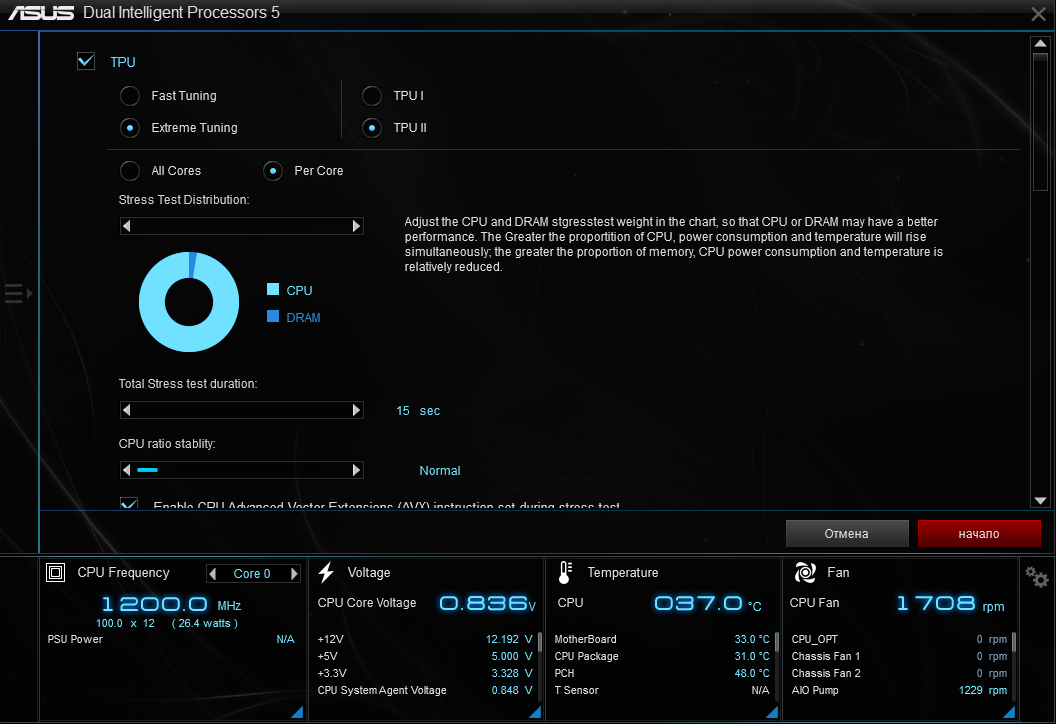This screenshot has width=1056, height=724.
Task: Increase Total Stress test duration right arrow
Action: pos(357,410)
